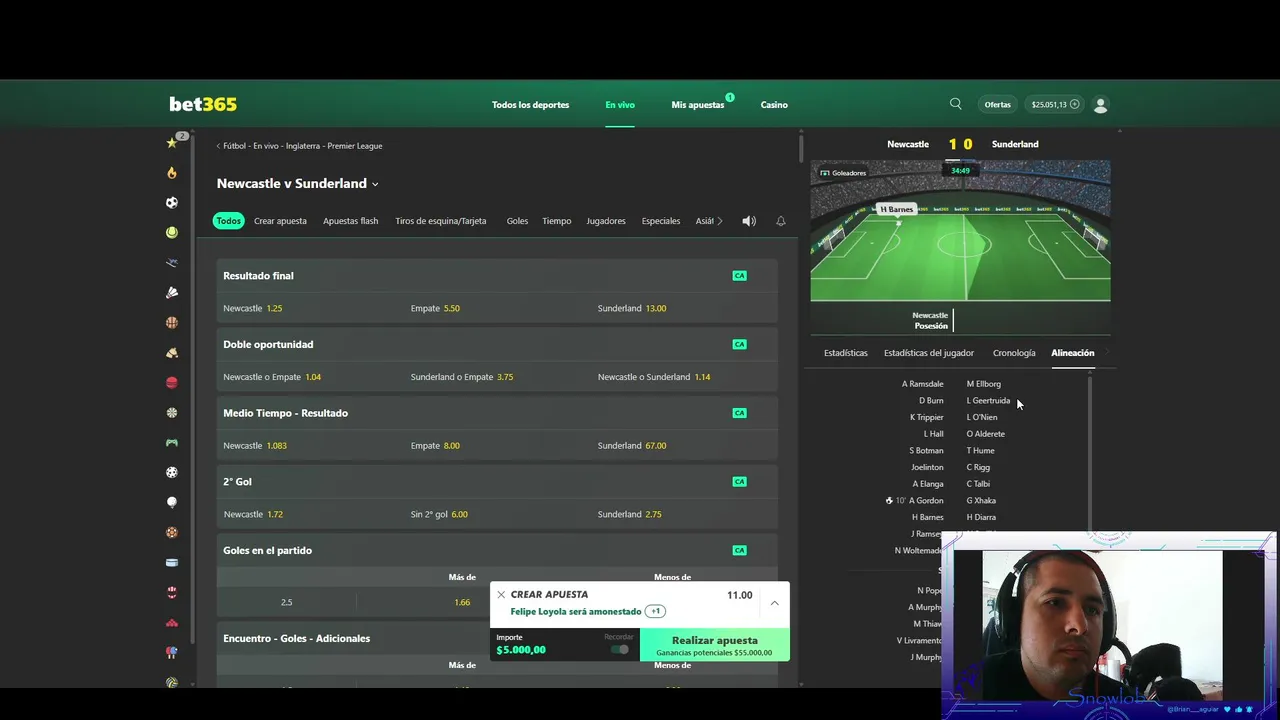This screenshot has height=720, width=1280.
Task: Expand the bet slip with the chevron
Action: tap(774, 603)
